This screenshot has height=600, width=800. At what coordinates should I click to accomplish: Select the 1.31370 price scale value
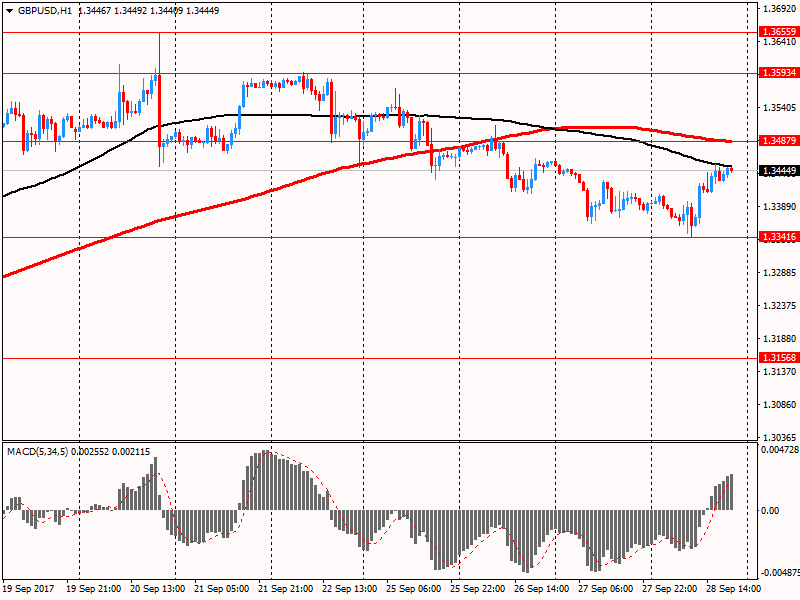pos(780,372)
